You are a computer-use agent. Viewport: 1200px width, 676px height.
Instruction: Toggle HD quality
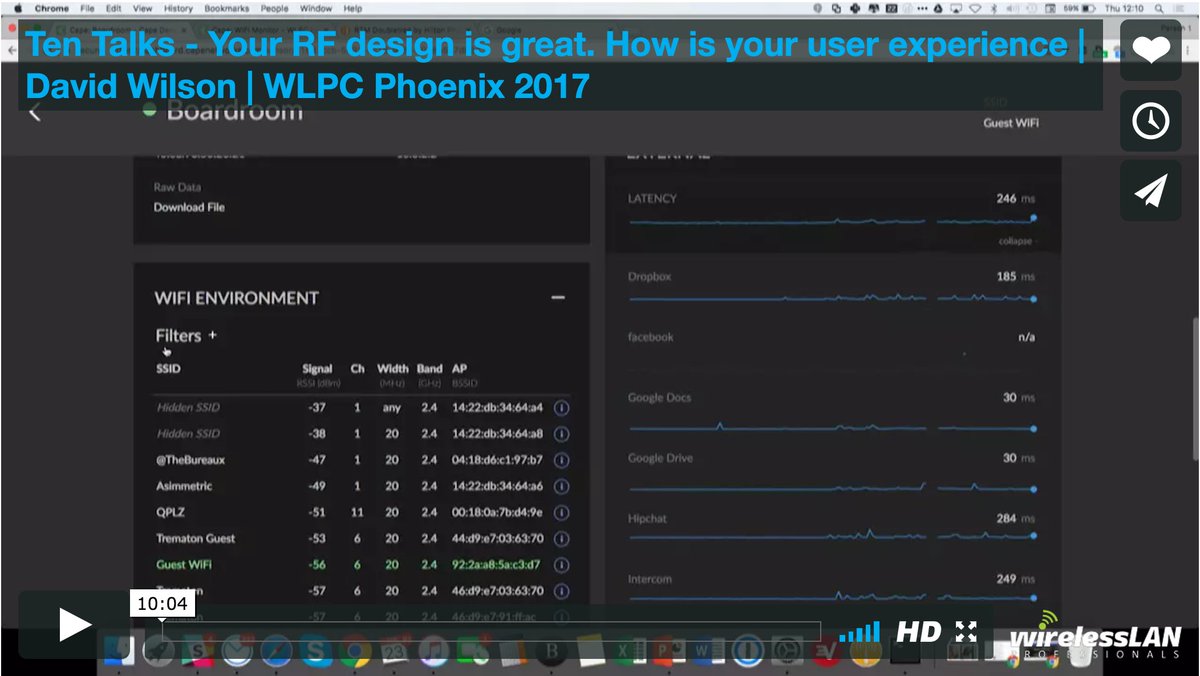tap(918, 632)
